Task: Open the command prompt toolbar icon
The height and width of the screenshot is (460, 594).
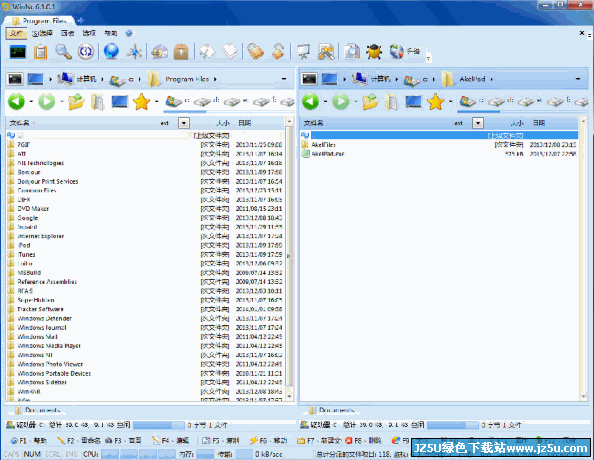Action: tap(18, 52)
